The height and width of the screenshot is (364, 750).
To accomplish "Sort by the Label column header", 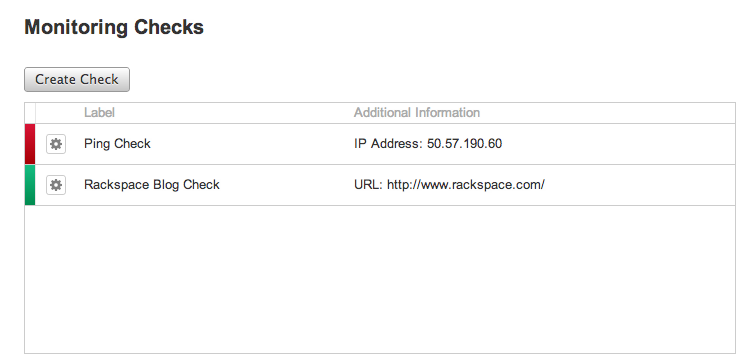I will 99,113.
